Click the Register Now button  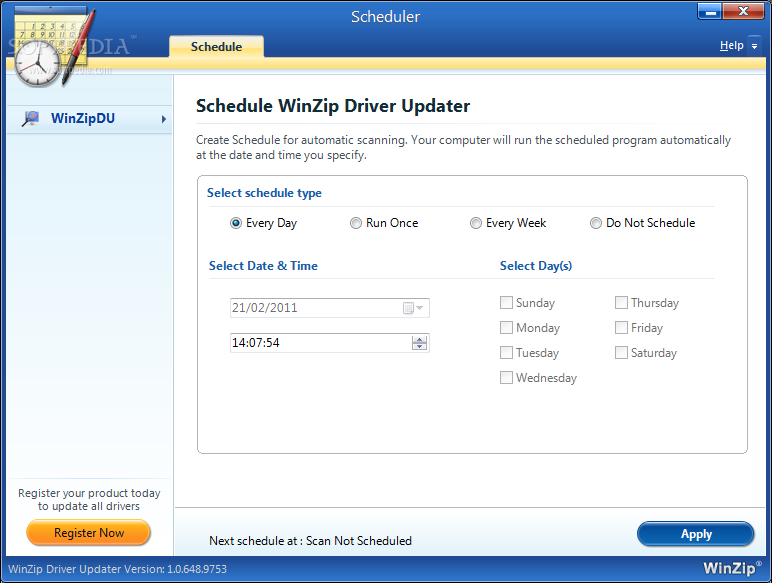(89, 533)
